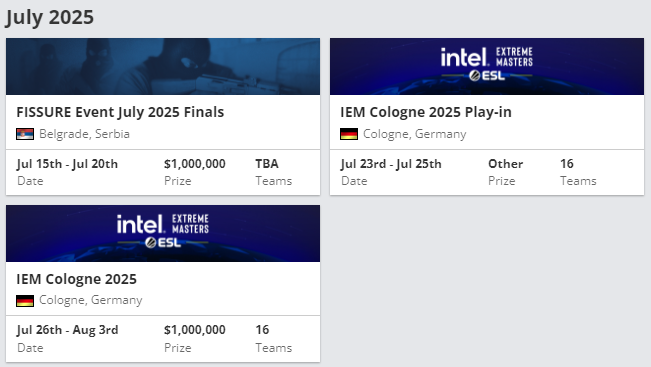Viewport: 651px width, 367px height.
Task: Click the July 2025 heading
Action: pyautogui.click(x=49, y=18)
